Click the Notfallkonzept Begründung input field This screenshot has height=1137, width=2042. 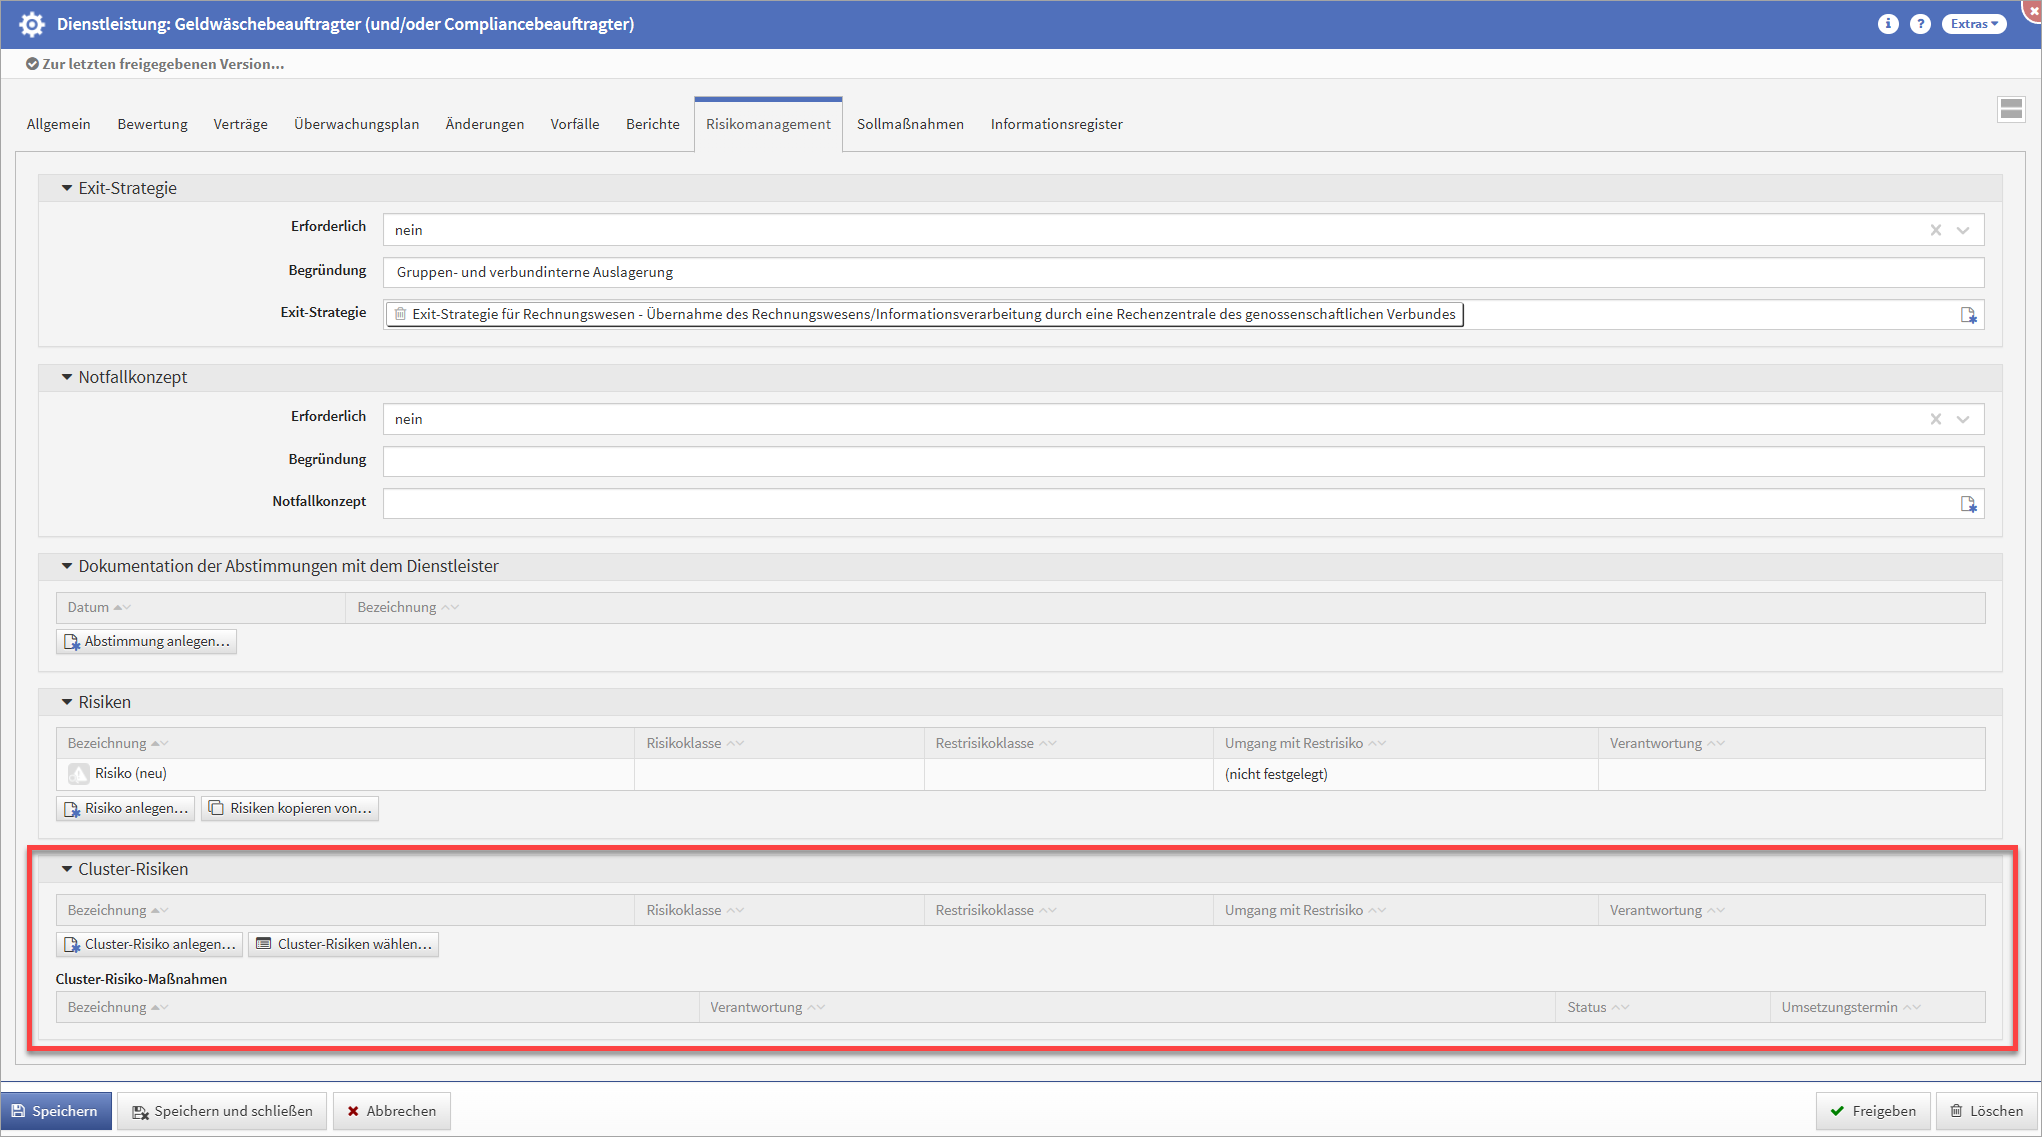[1182, 461]
